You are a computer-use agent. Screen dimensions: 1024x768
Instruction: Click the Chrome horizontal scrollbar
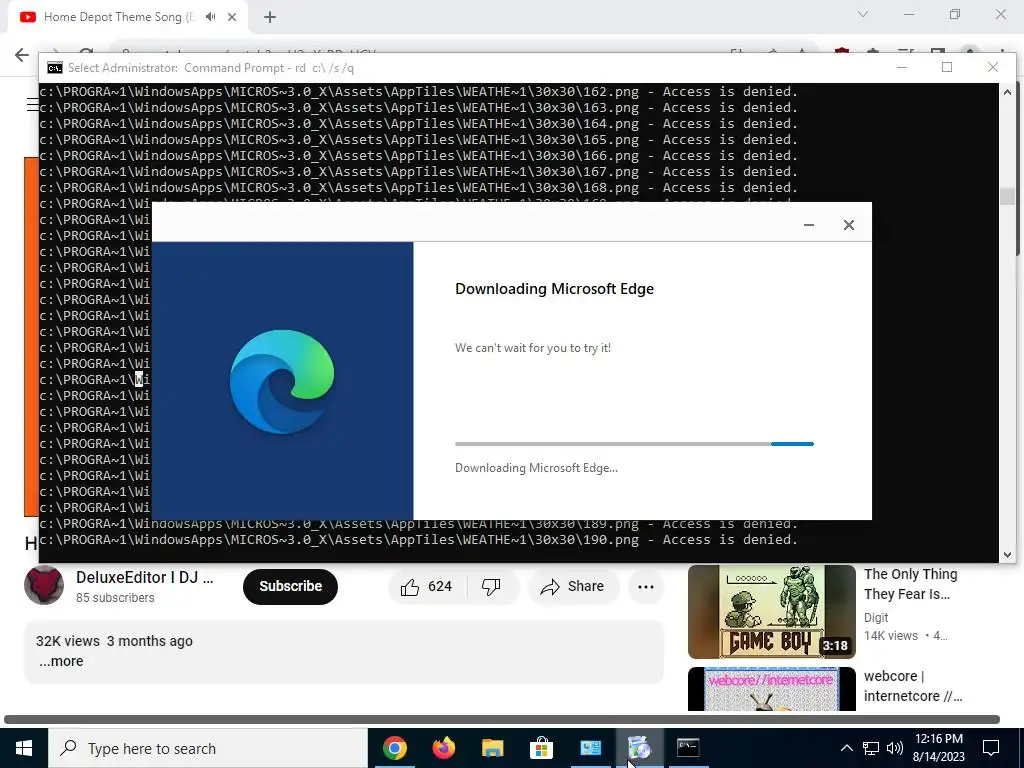(502, 719)
